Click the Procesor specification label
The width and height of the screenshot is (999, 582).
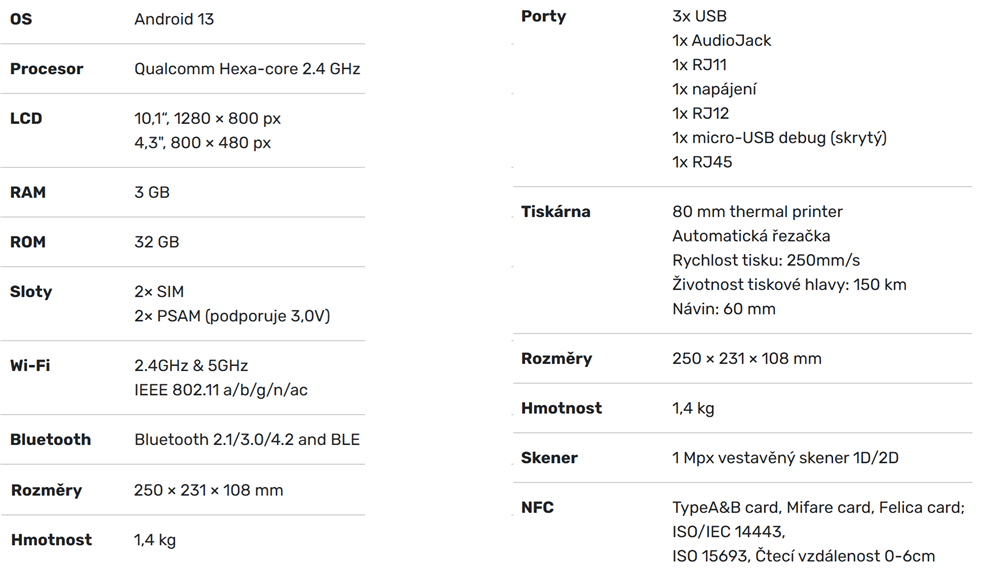click(x=46, y=69)
